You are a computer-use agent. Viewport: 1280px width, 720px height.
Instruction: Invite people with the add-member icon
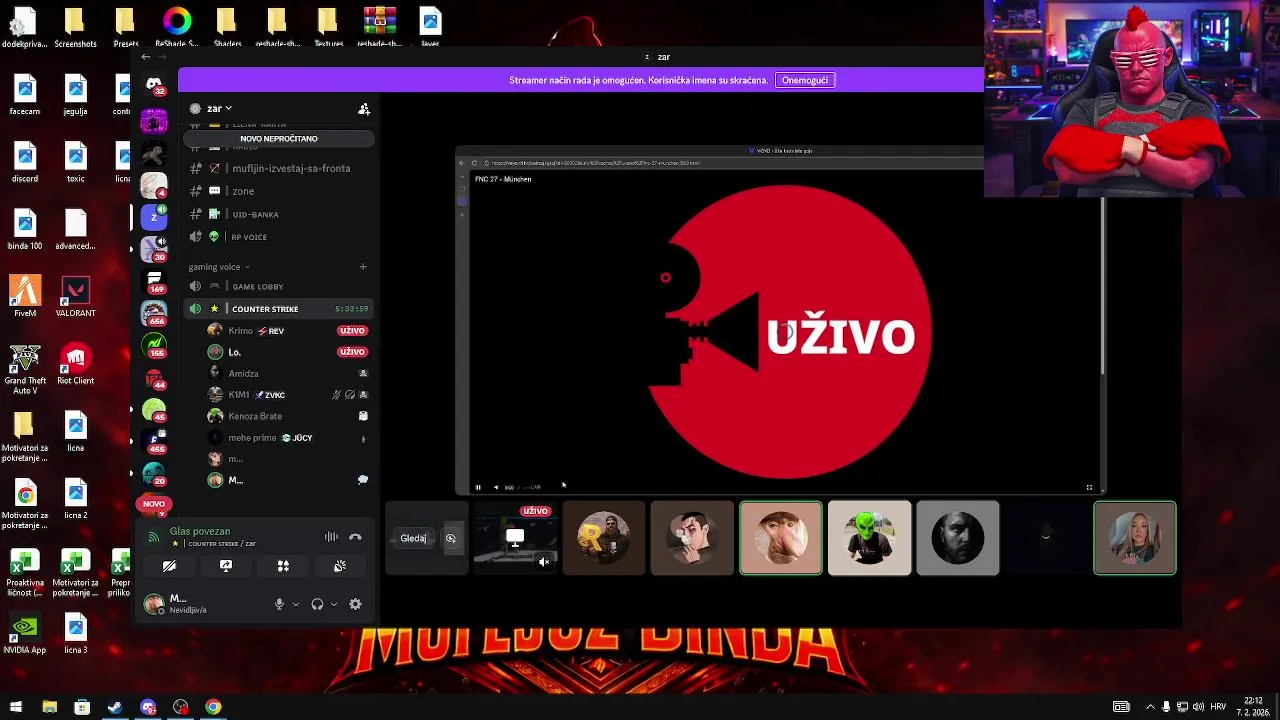tap(364, 108)
